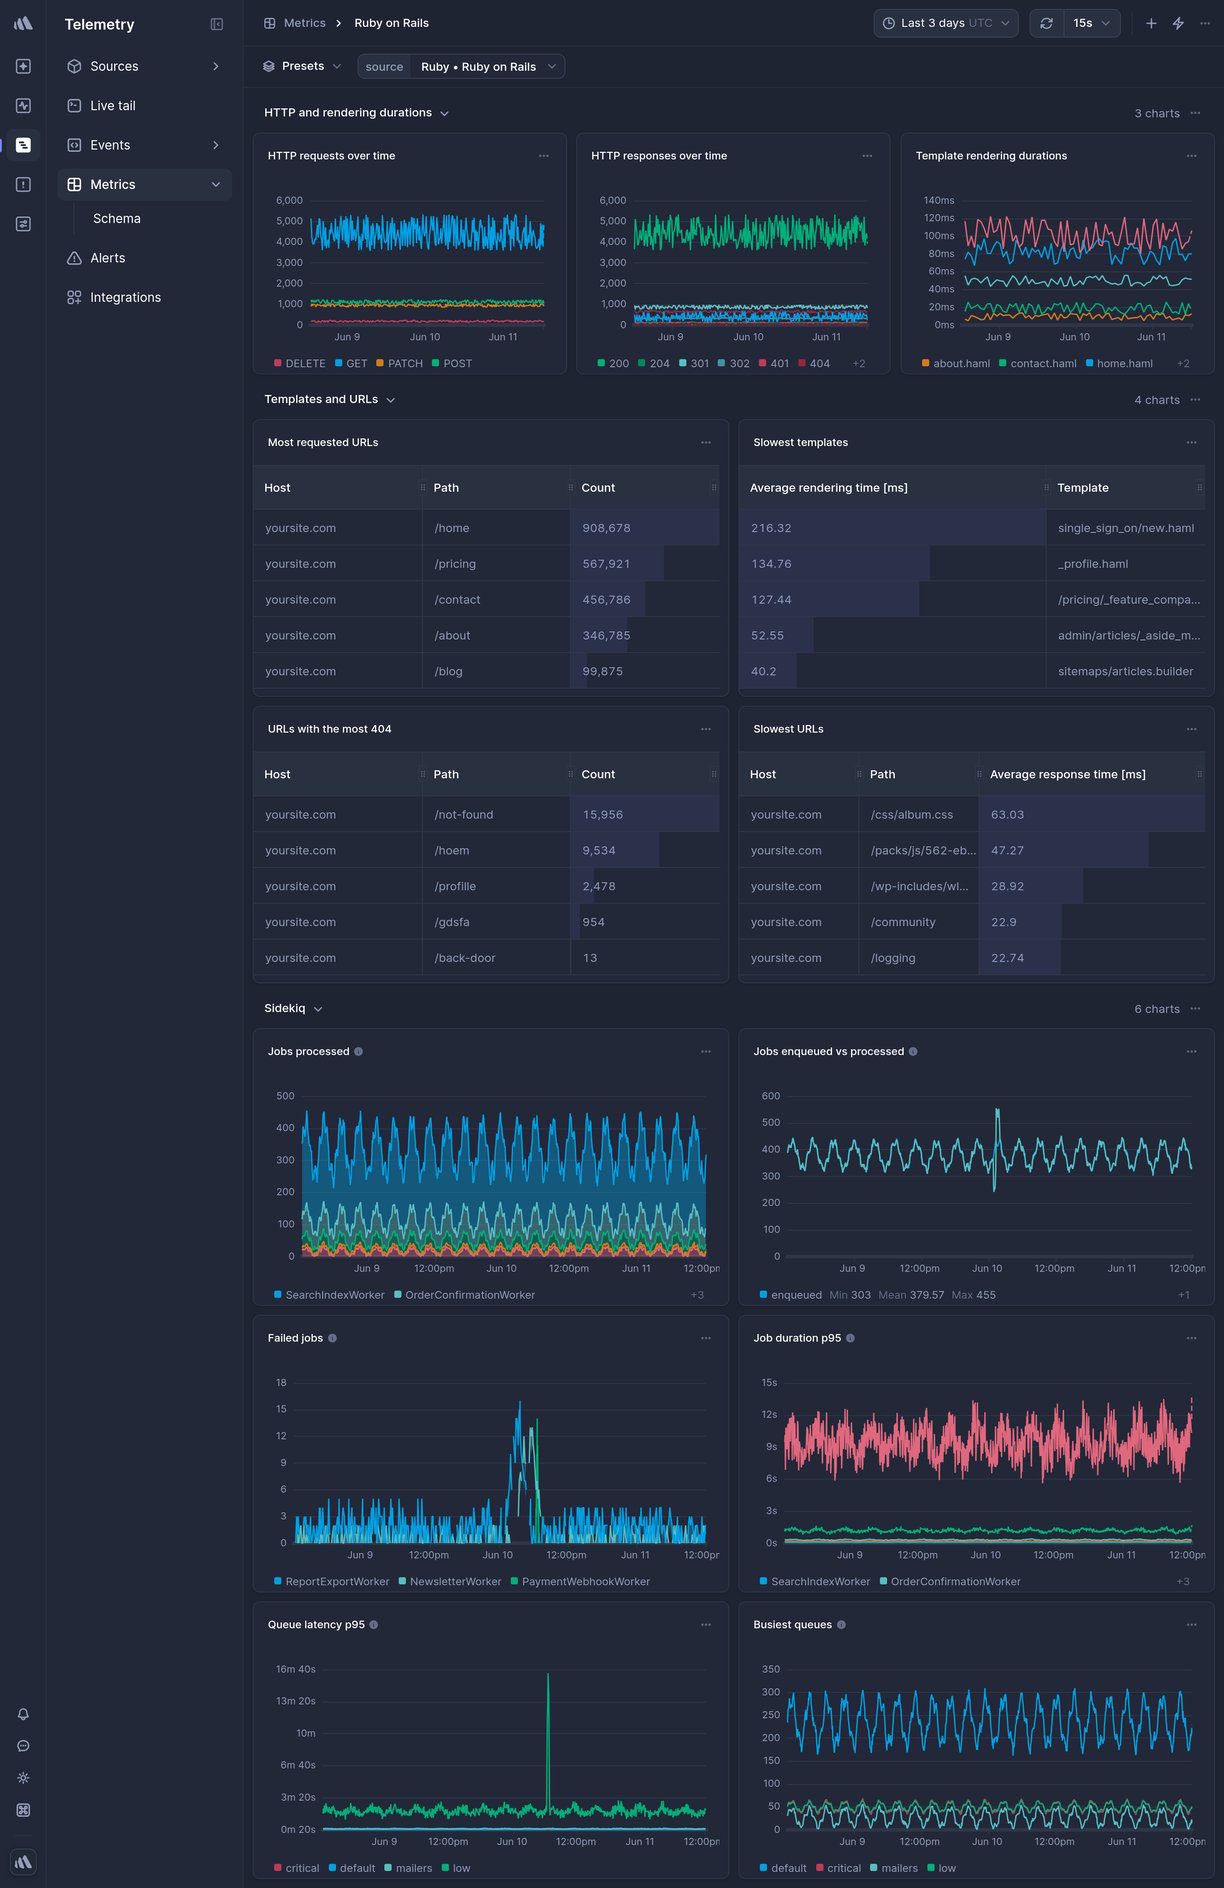
Task: Toggle 404 series in HTTP responses legend
Action: tap(814, 364)
